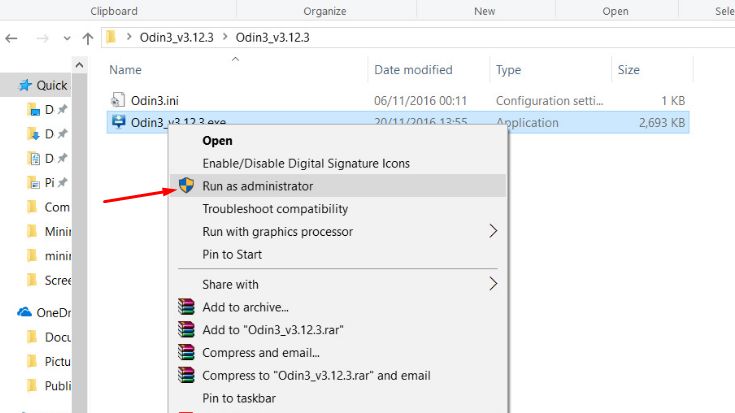The image size is (735, 413).
Task: Choose Troubleshoot compatibility from context menu
Action: click(275, 209)
